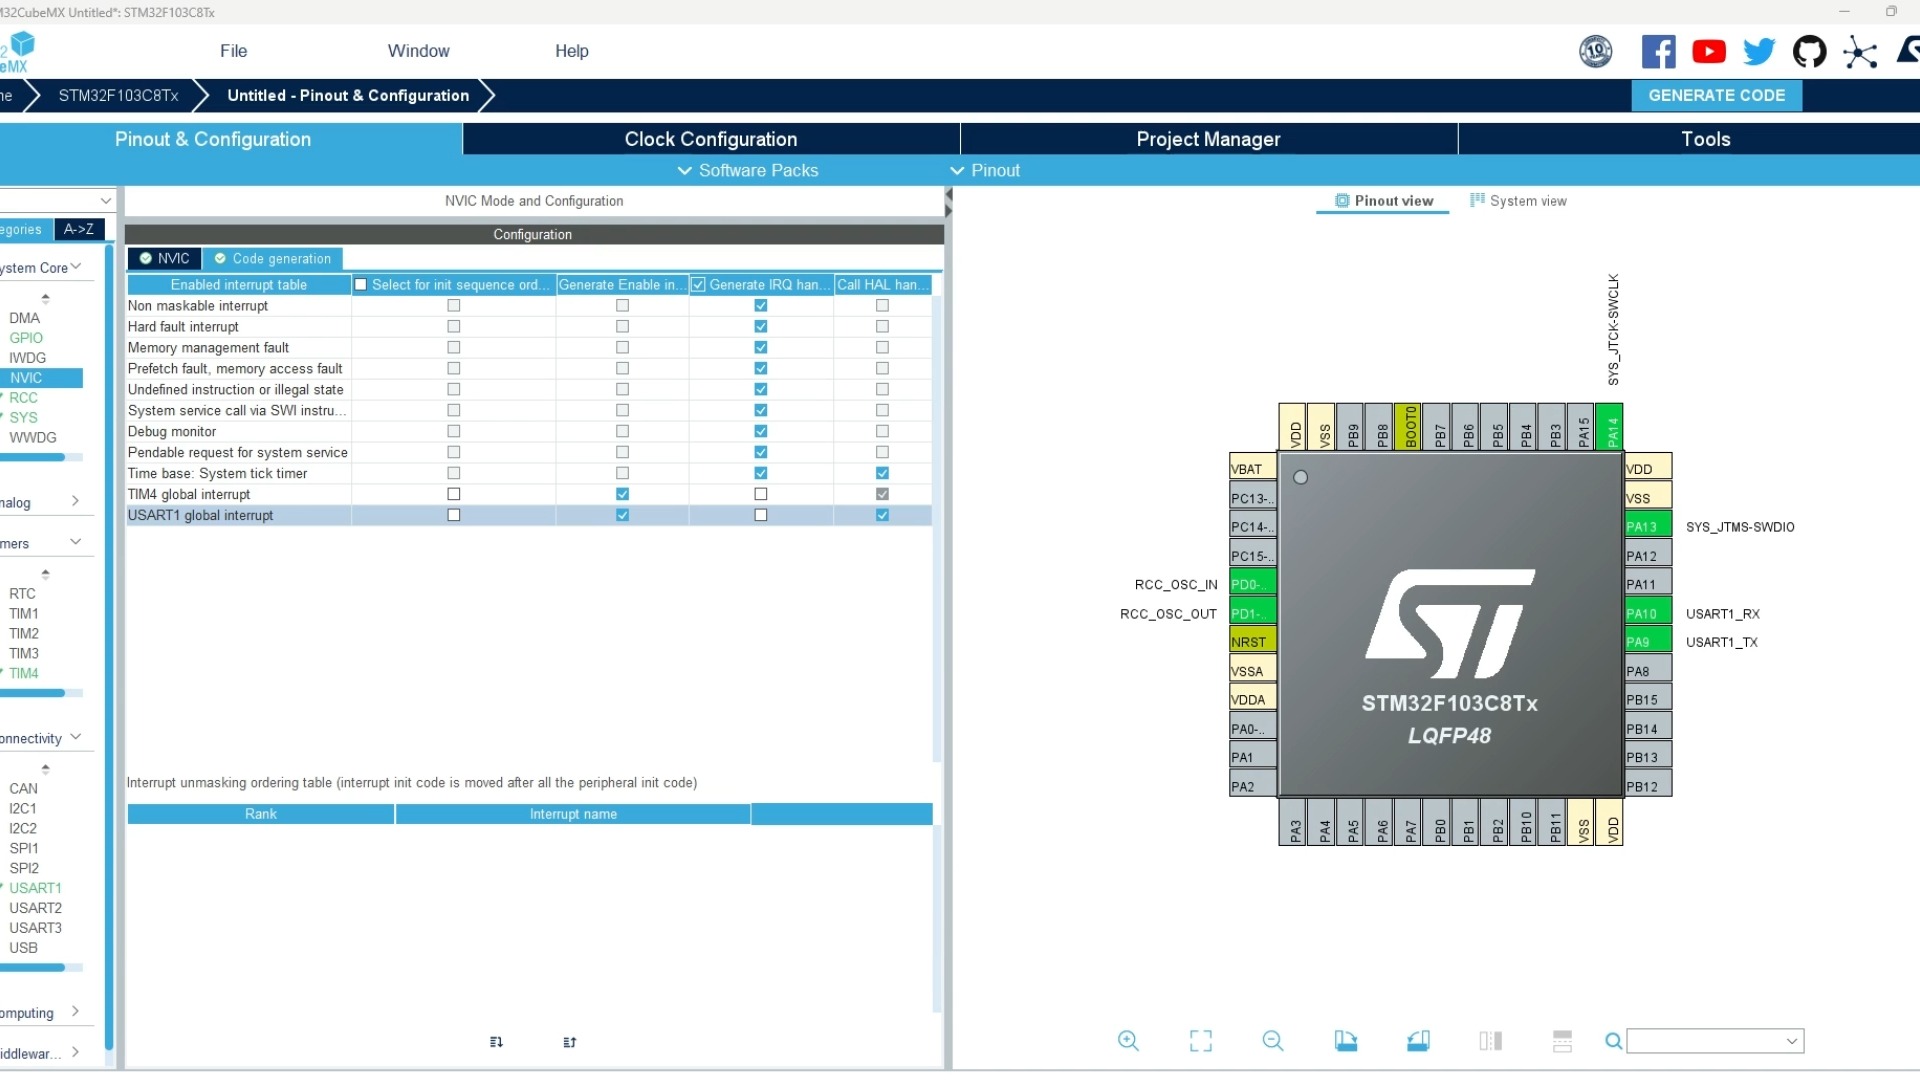Click the GENERATE CODE button
Image resolution: width=1920 pixels, height=1080 pixels.
click(x=1716, y=95)
